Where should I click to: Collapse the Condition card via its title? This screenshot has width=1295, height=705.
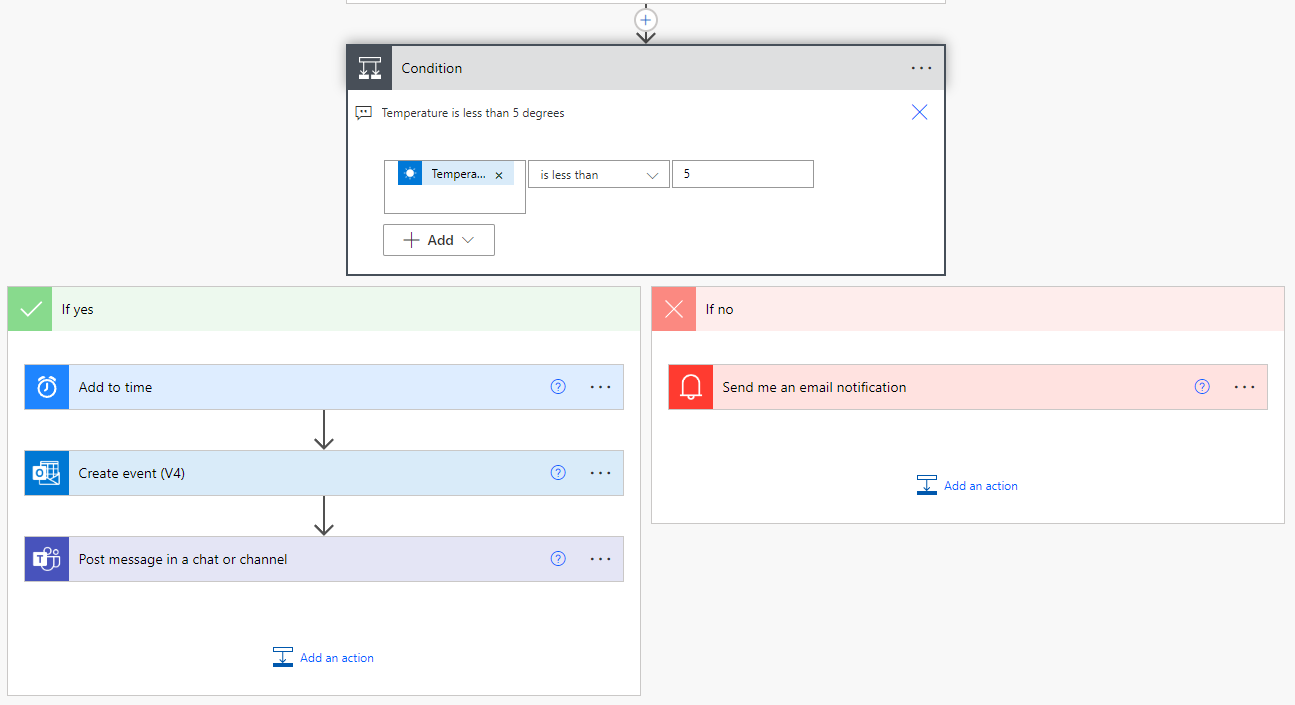pos(432,68)
